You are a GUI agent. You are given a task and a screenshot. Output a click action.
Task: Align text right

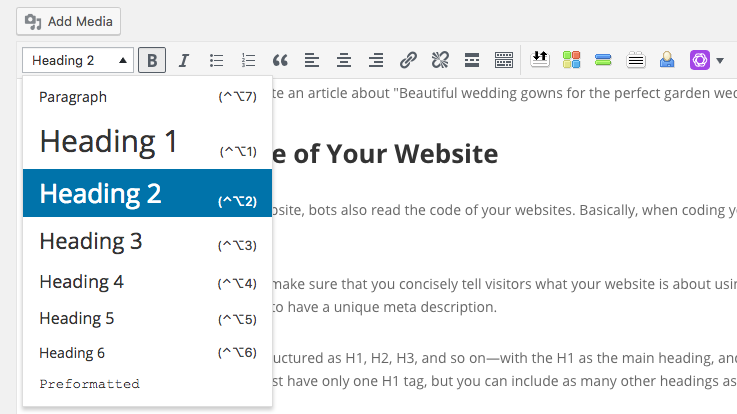click(376, 60)
